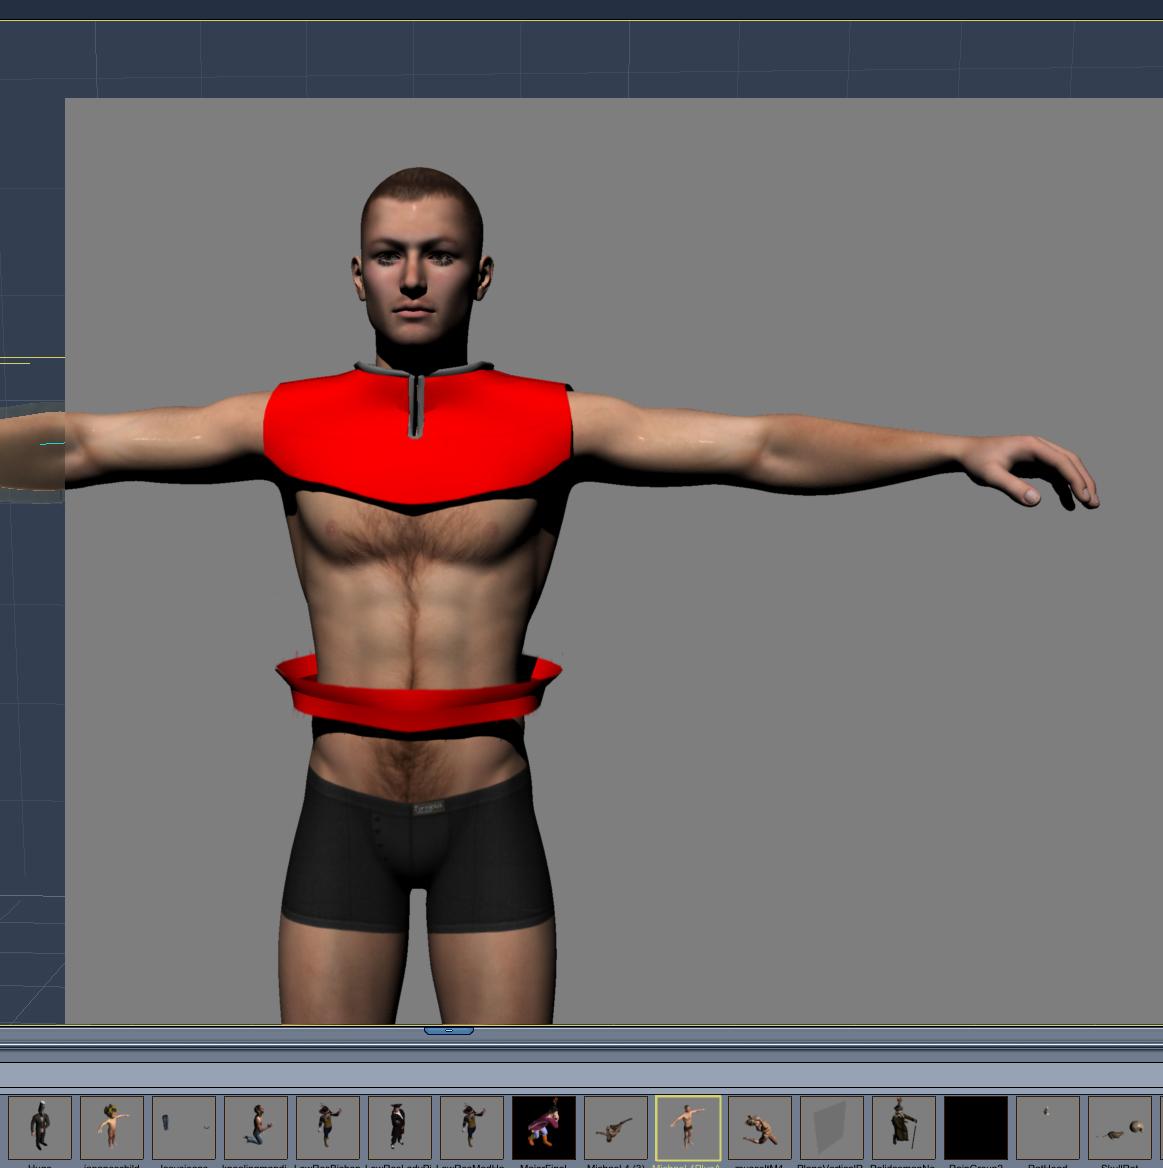1163x1168 pixels.
Task: Click the yellow-highlighted Michael figure thumbnail
Action: click(688, 1127)
